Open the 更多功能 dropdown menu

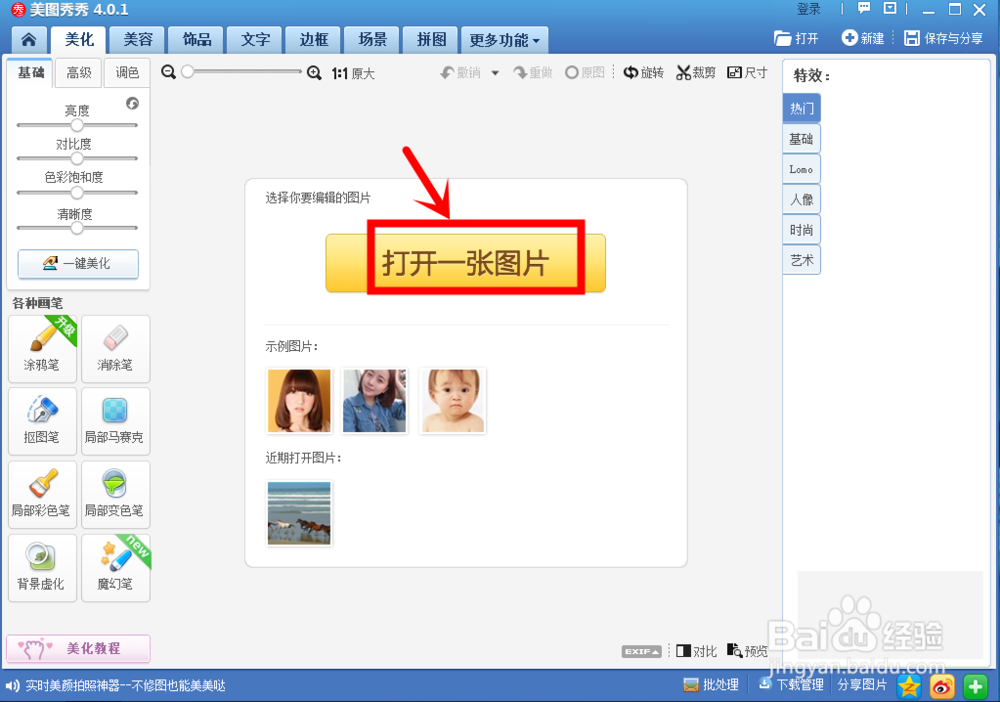point(503,39)
